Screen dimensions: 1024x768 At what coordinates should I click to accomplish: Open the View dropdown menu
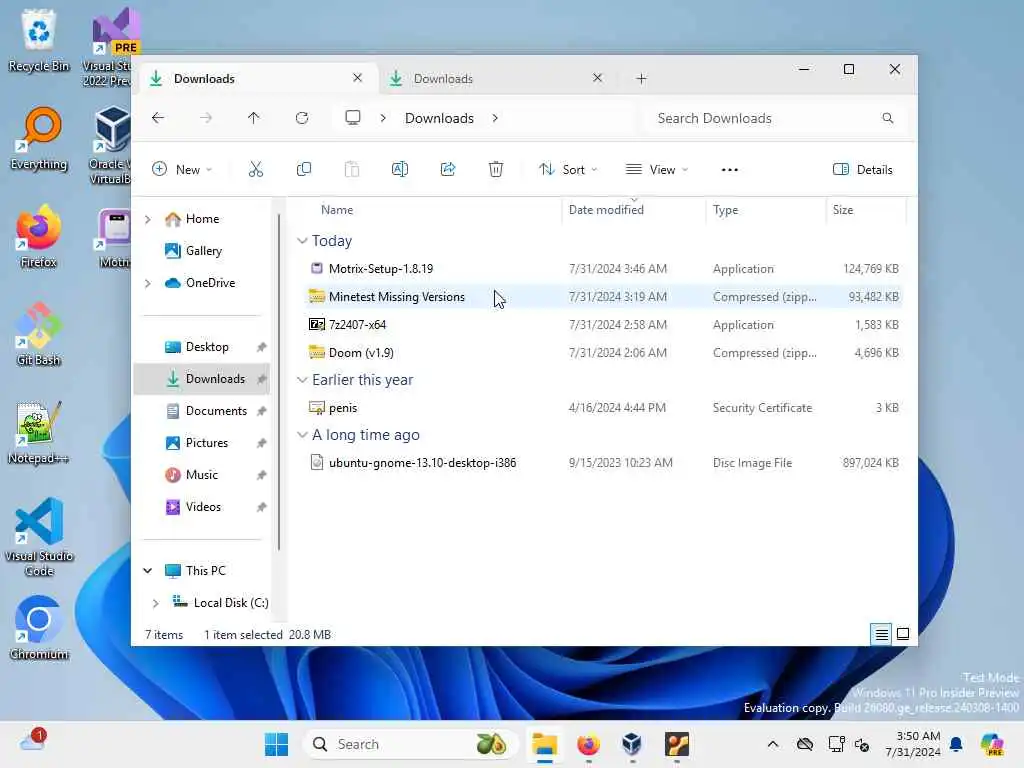point(657,170)
